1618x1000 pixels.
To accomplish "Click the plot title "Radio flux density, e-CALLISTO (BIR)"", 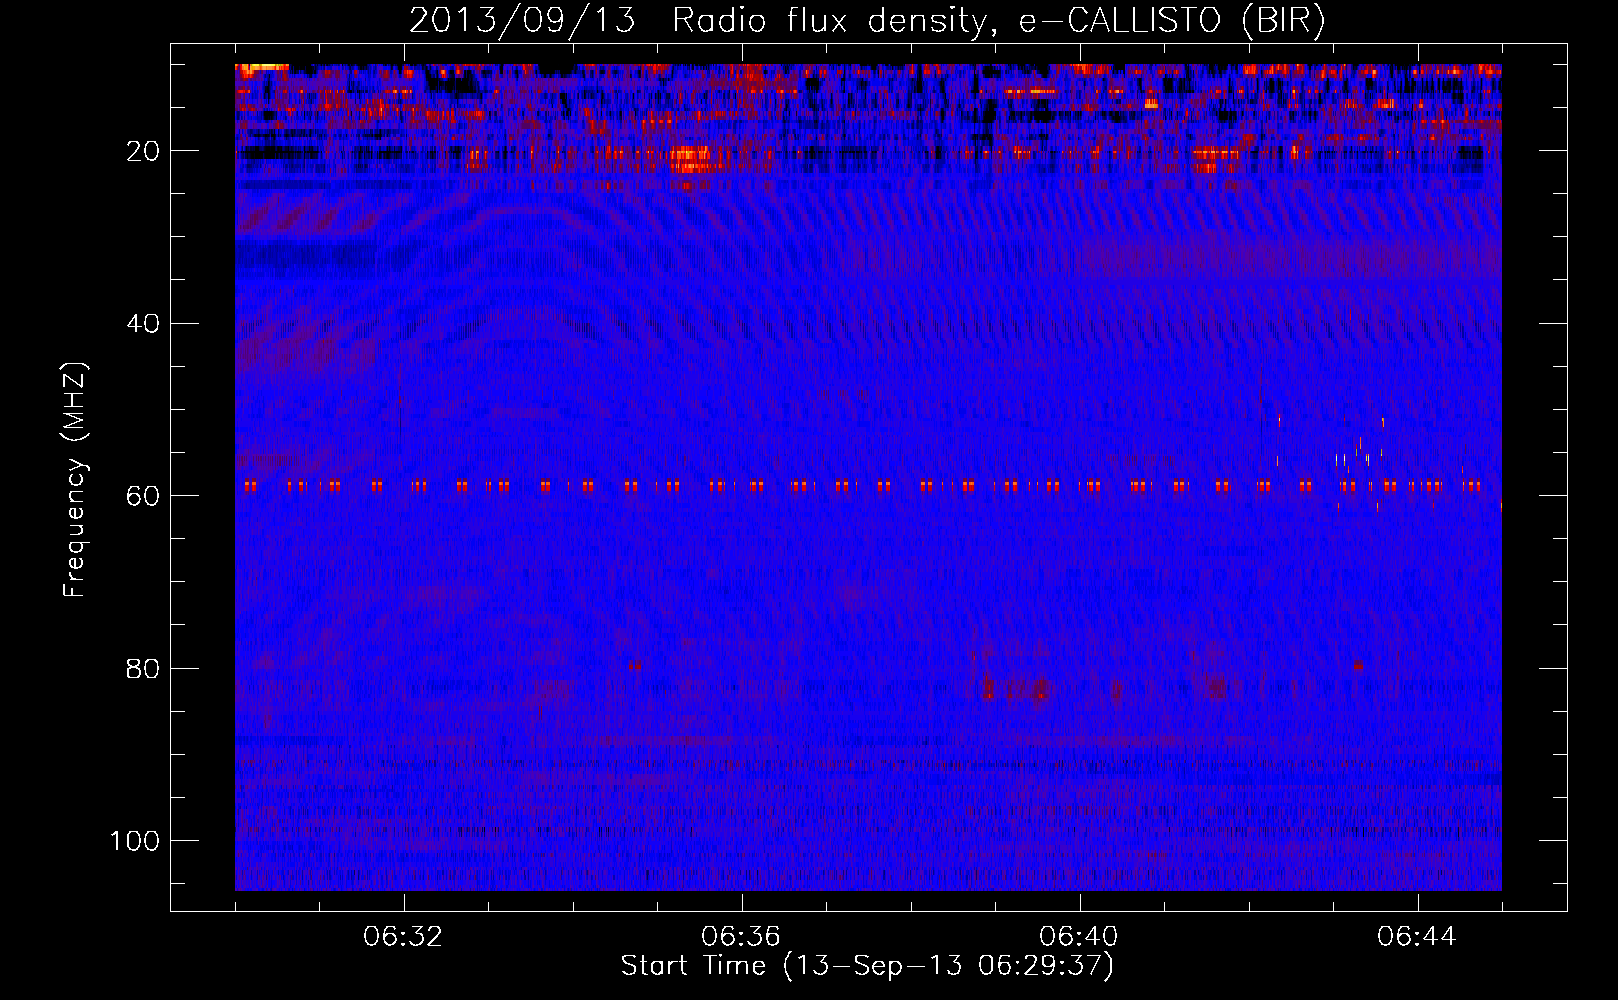I will (x=999, y=21).
